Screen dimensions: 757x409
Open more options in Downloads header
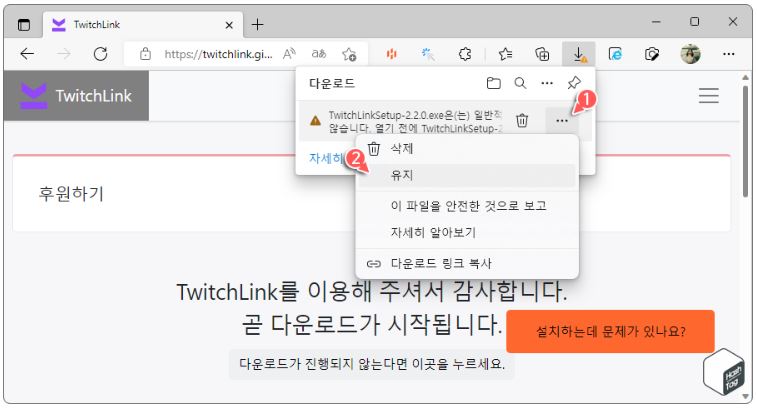click(x=547, y=83)
